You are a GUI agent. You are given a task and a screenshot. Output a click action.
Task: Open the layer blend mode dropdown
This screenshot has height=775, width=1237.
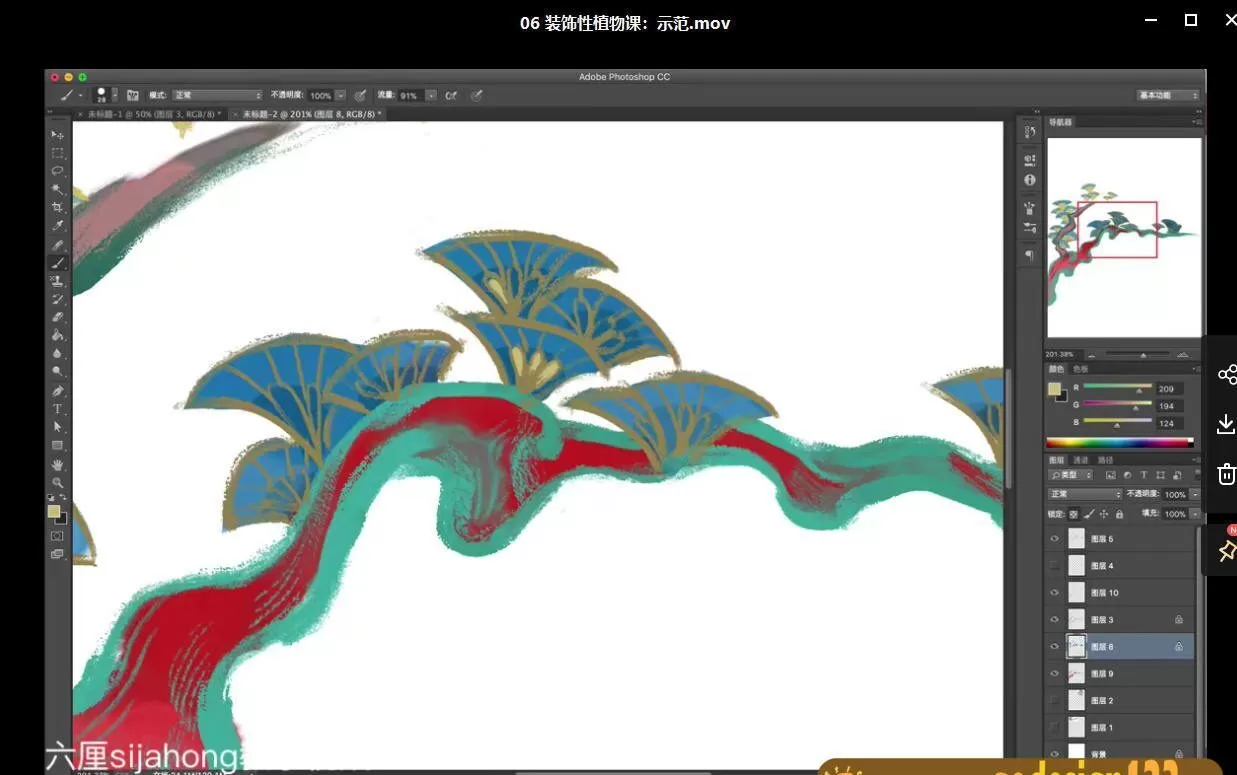pos(1085,493)
